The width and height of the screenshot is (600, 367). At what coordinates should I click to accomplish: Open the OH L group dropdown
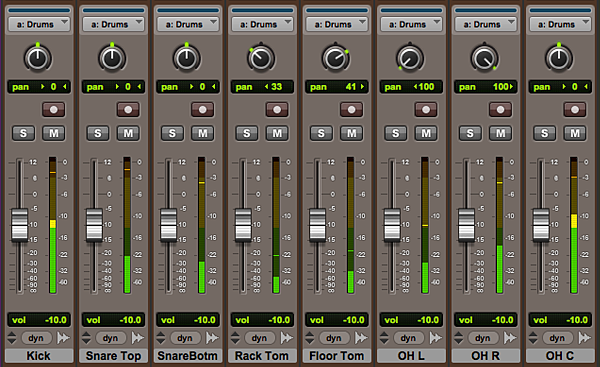coord(411,24)
